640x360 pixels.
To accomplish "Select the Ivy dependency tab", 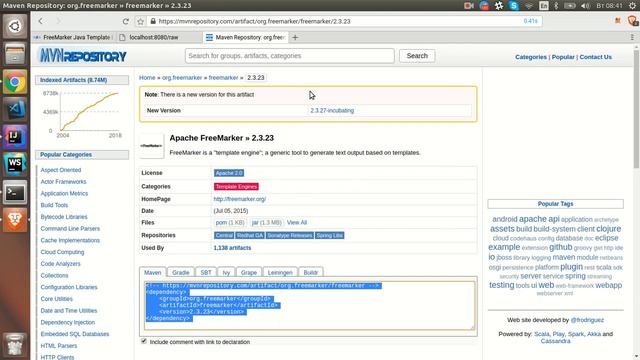I will [x=226, y=272].
